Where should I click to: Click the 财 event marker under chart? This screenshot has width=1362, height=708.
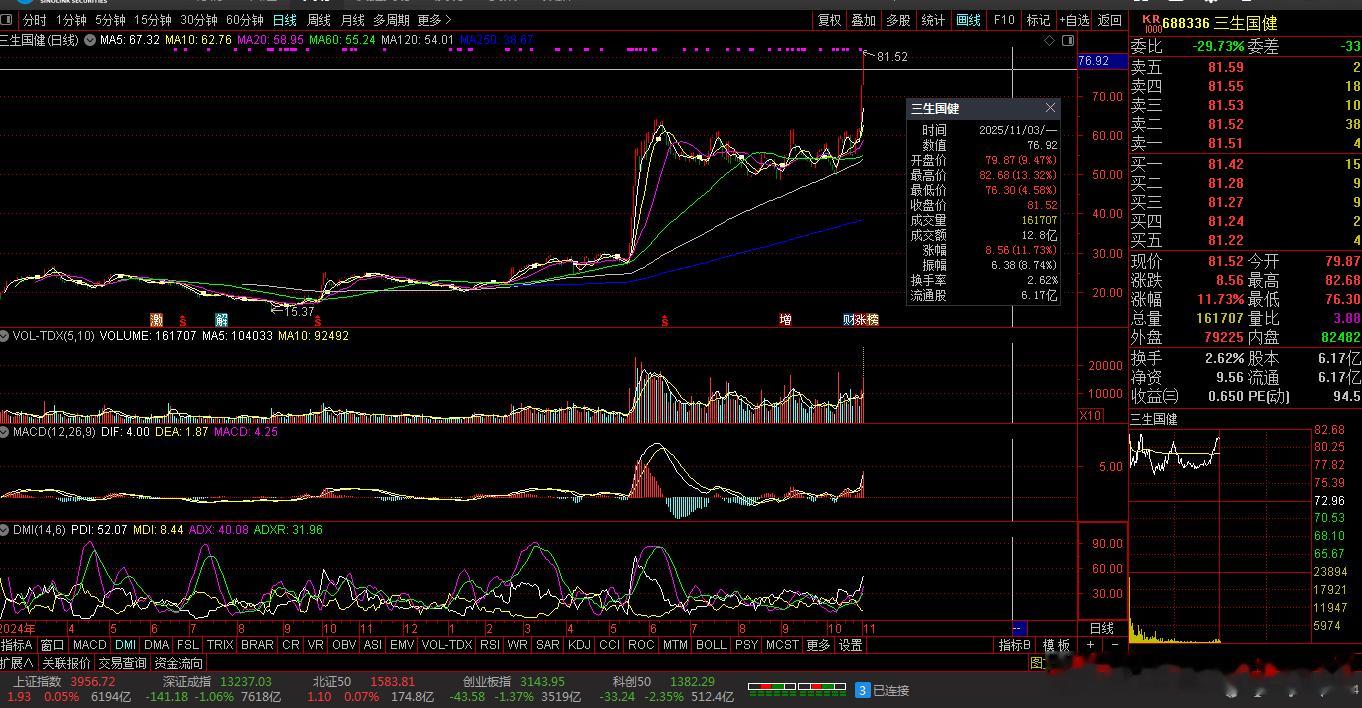[x=848, y=320]
